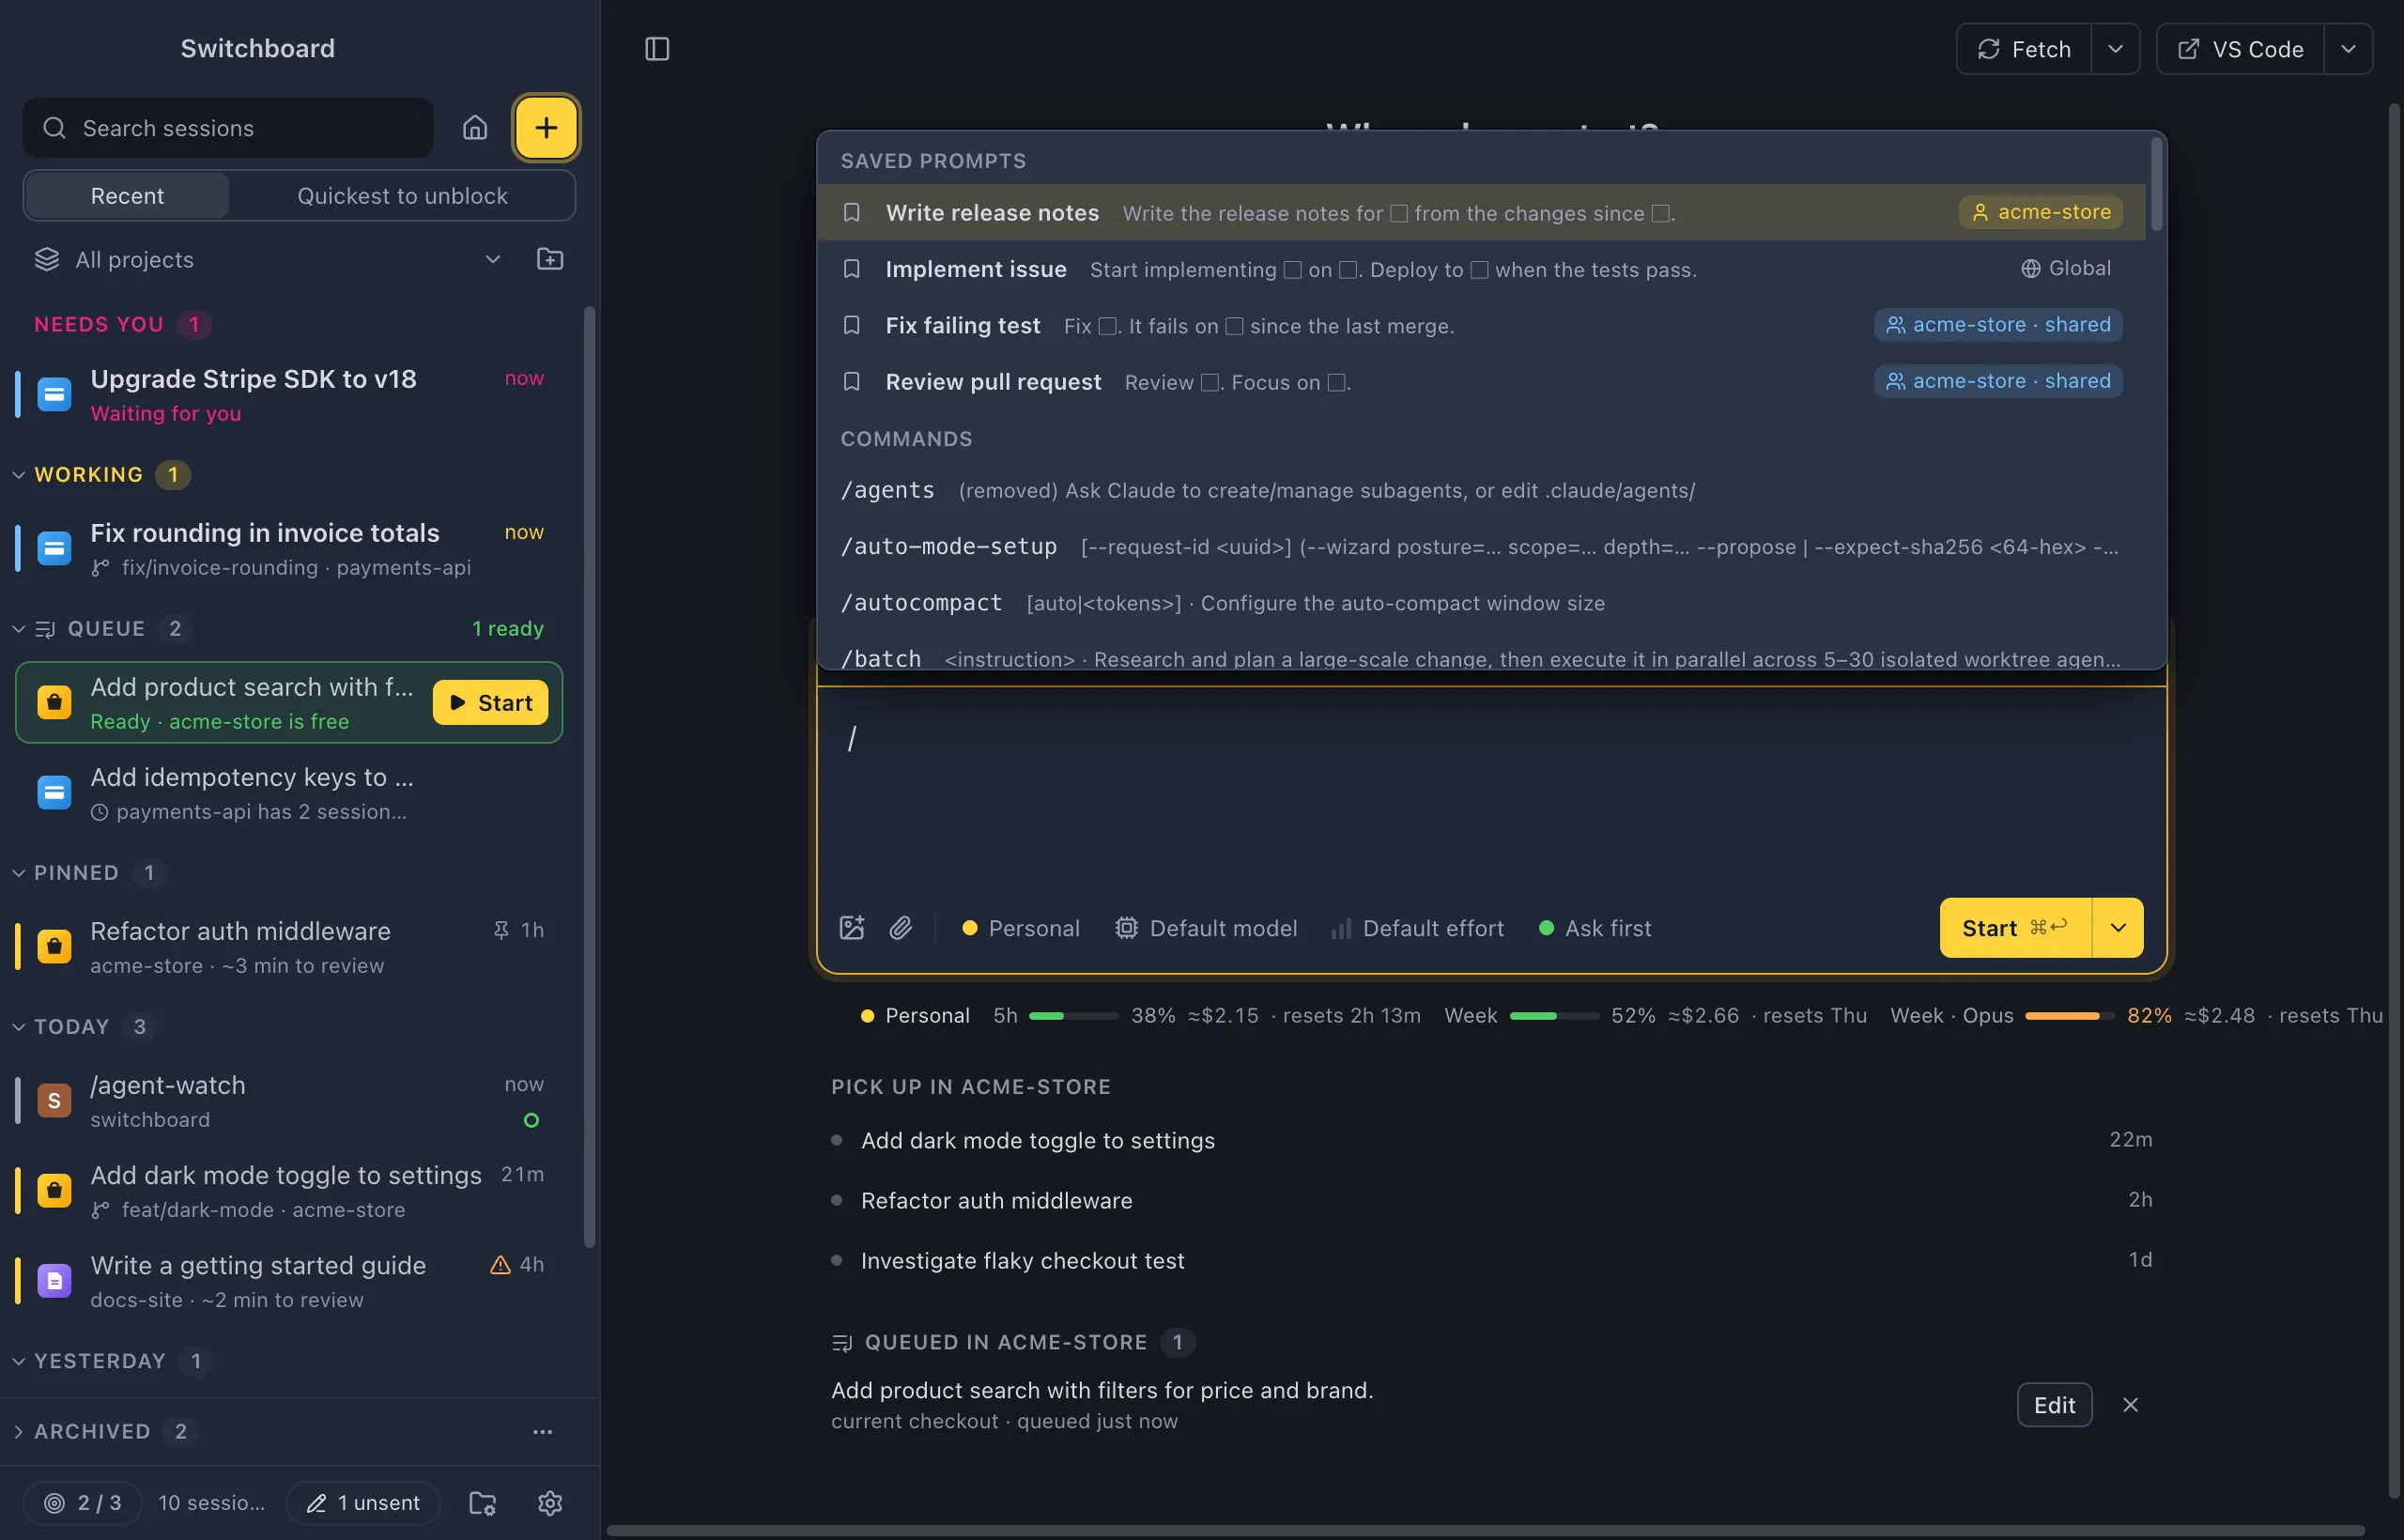The image size is (2404, 1540).
Task: Remove queued item with the X icon
Action: (2130, 1405)
